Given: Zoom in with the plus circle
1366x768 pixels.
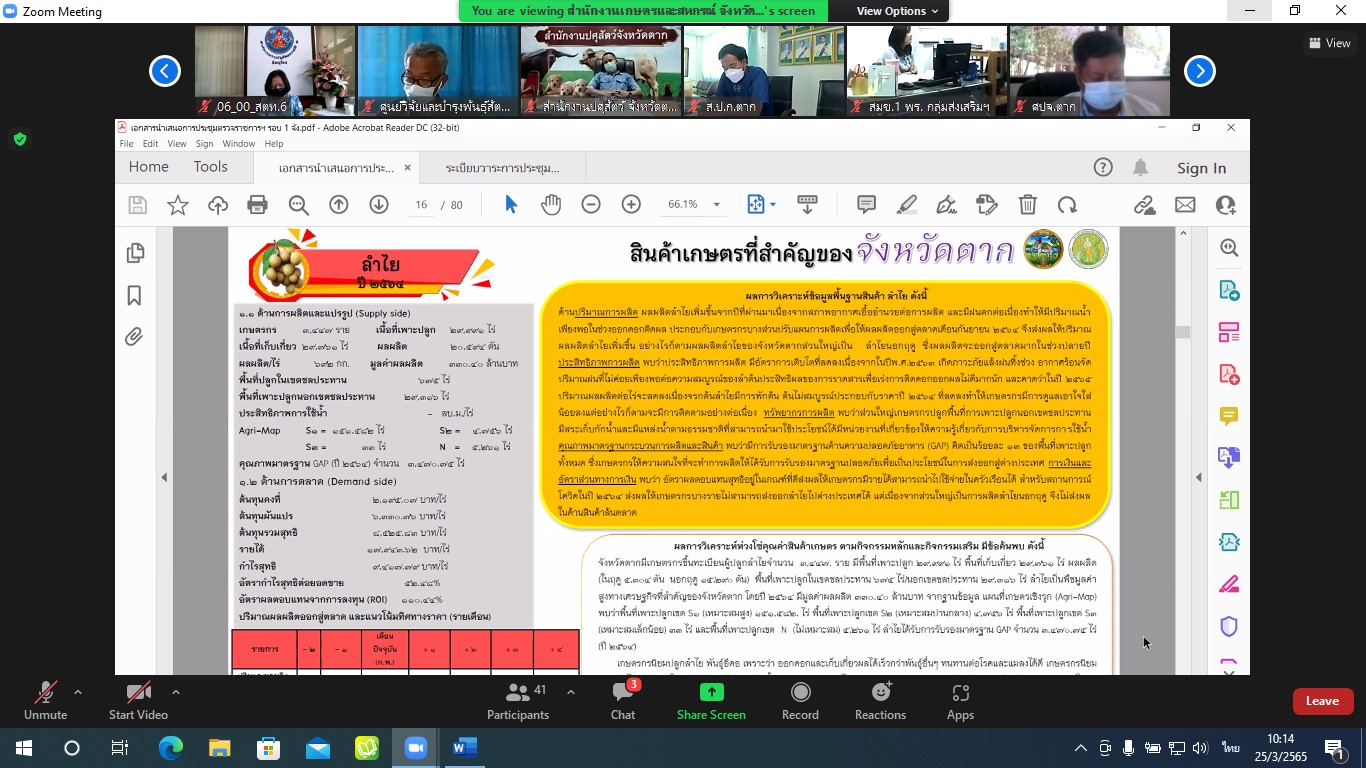Looking at the screenshot, I should [631, 204].
